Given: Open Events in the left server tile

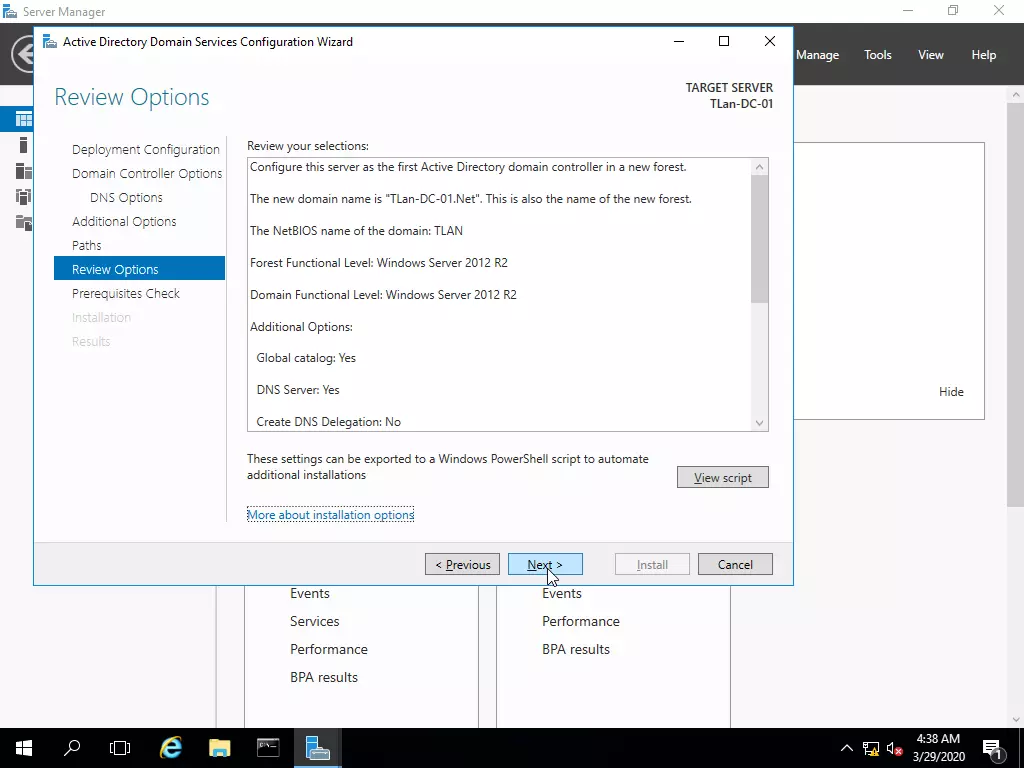Looking at the screenshot, I should [x=310, y=593].
